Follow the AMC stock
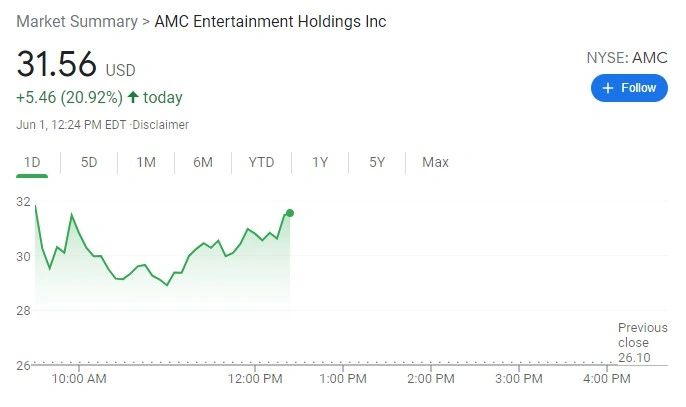686x407 pixels. [x=629, y=88]
